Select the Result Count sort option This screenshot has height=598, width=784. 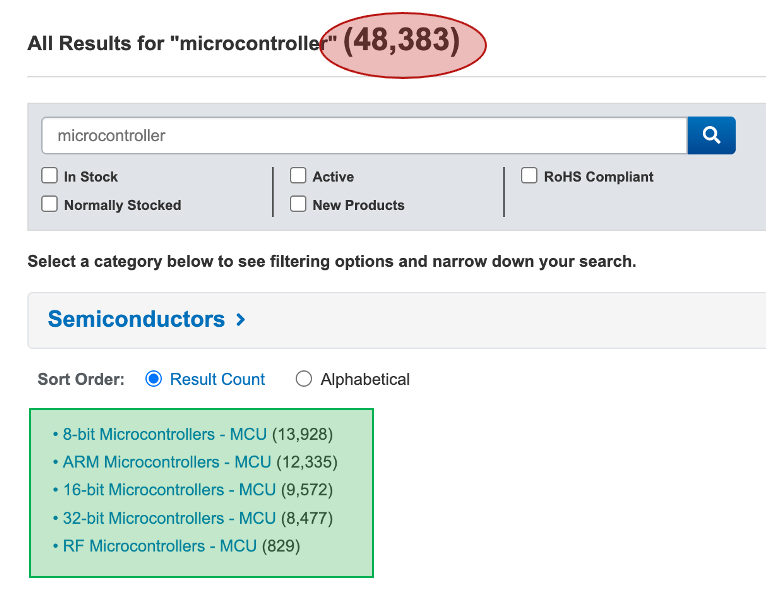point(154,379)
